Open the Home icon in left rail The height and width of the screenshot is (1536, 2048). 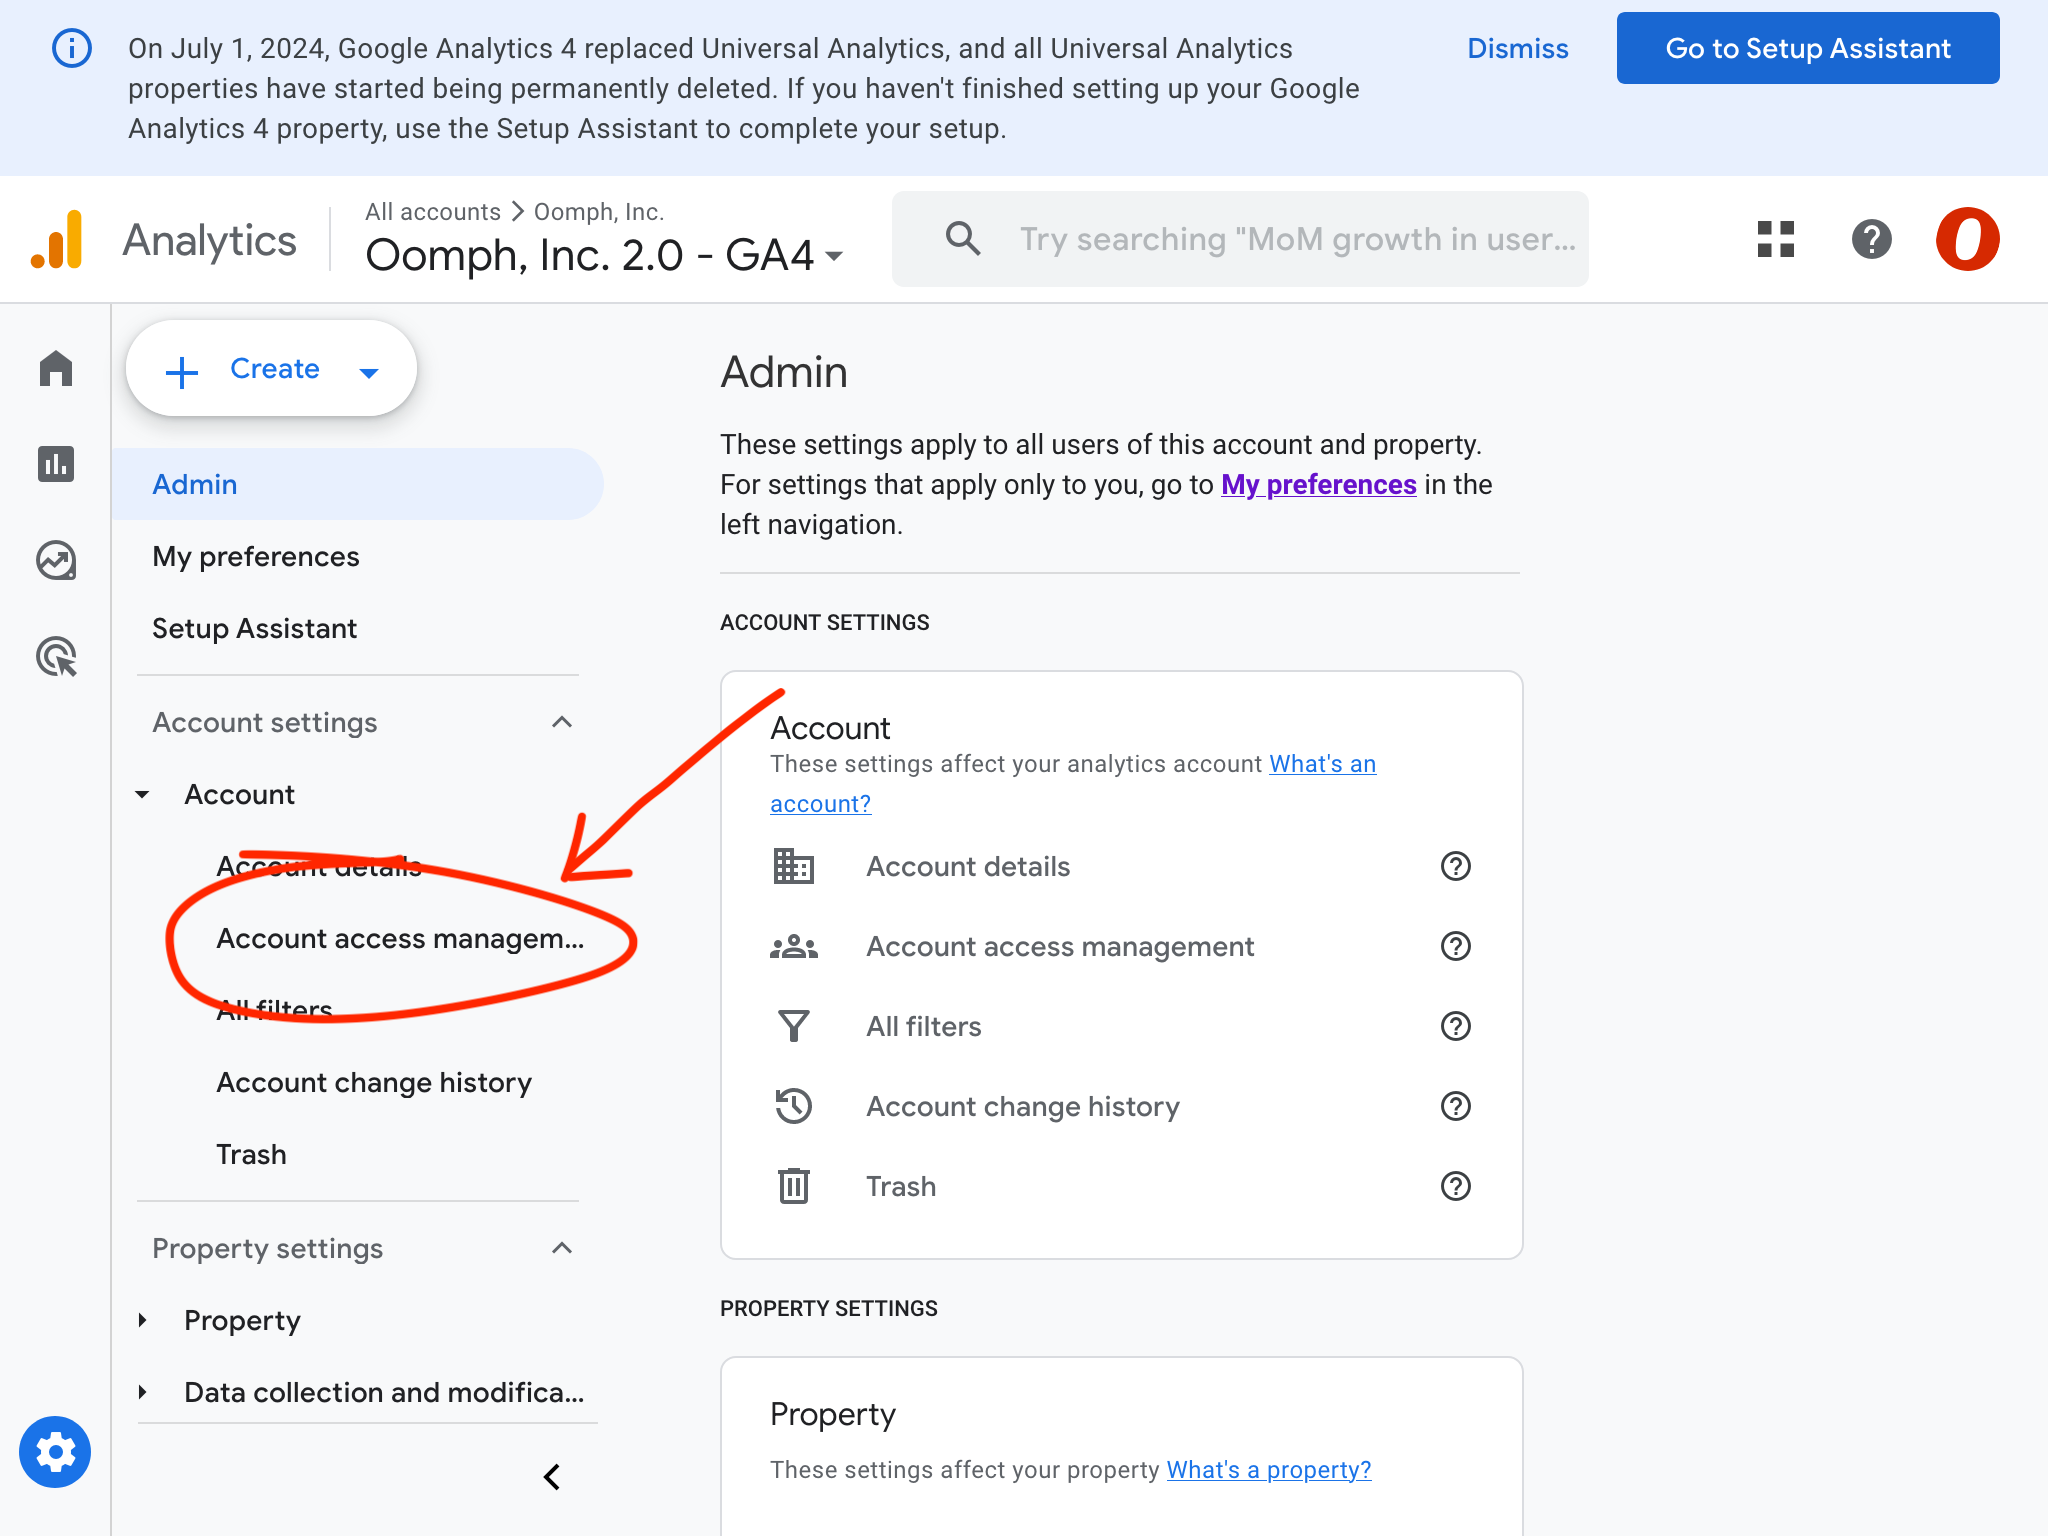[x=56, y=369]
